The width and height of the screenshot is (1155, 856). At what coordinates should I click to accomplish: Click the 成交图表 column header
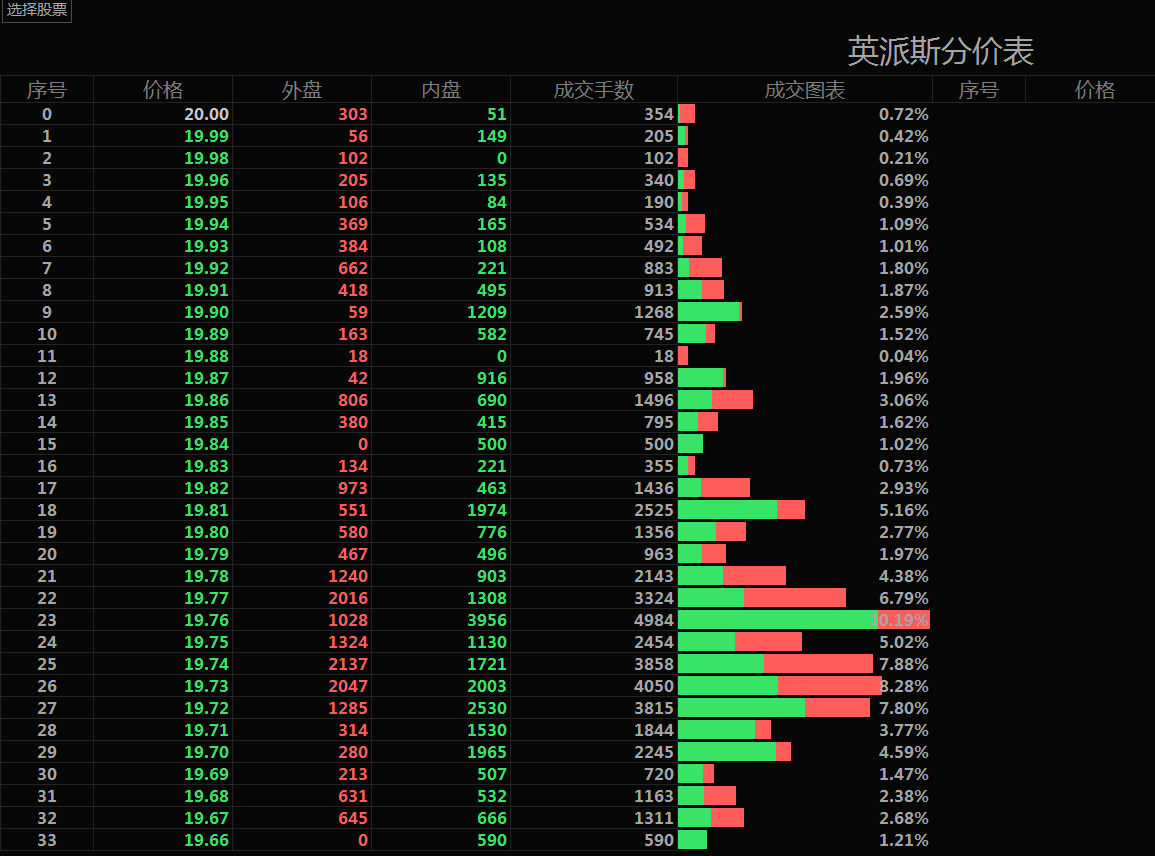click(804, 90)
